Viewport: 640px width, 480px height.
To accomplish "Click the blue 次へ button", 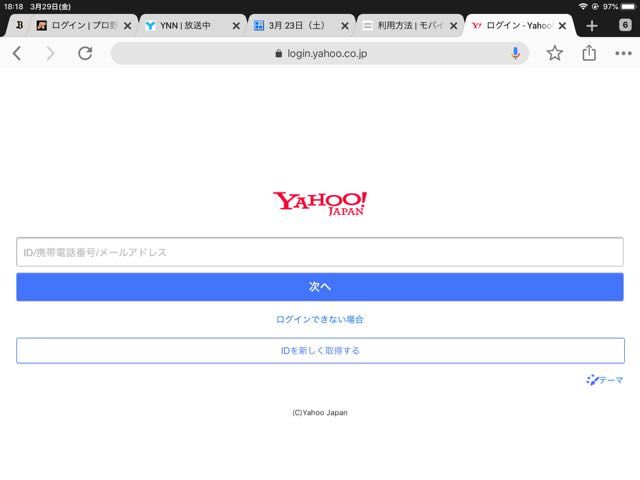I will [x=320, y=287].
